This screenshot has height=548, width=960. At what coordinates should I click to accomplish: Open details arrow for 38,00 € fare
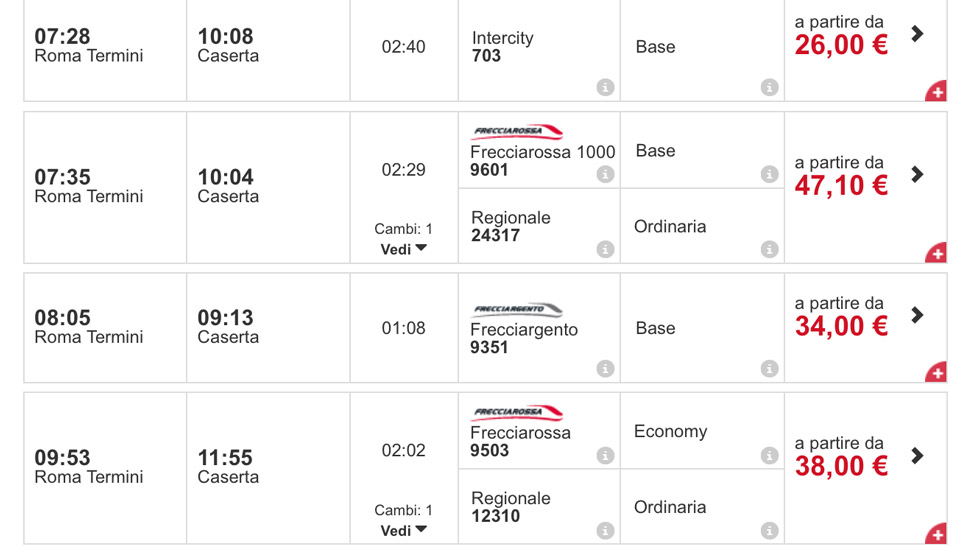(917, 456)
